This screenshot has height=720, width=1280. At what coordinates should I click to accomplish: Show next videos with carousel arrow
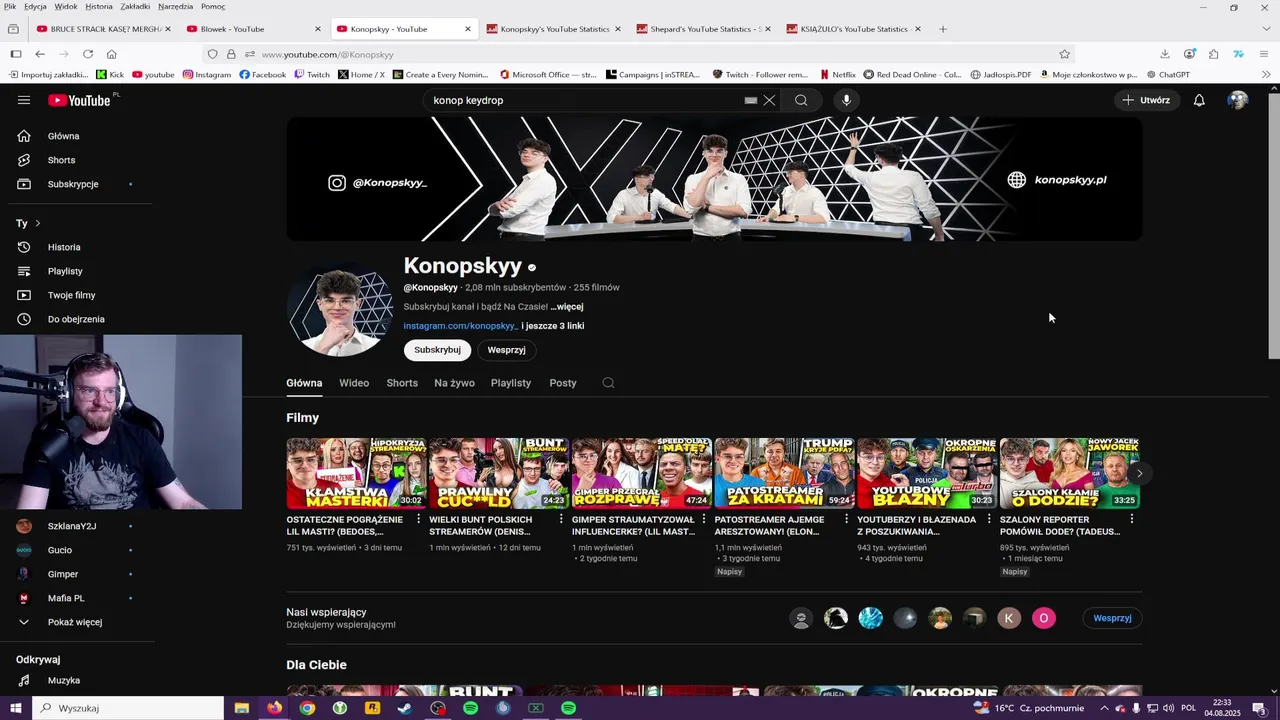[x=1139, y=473]
